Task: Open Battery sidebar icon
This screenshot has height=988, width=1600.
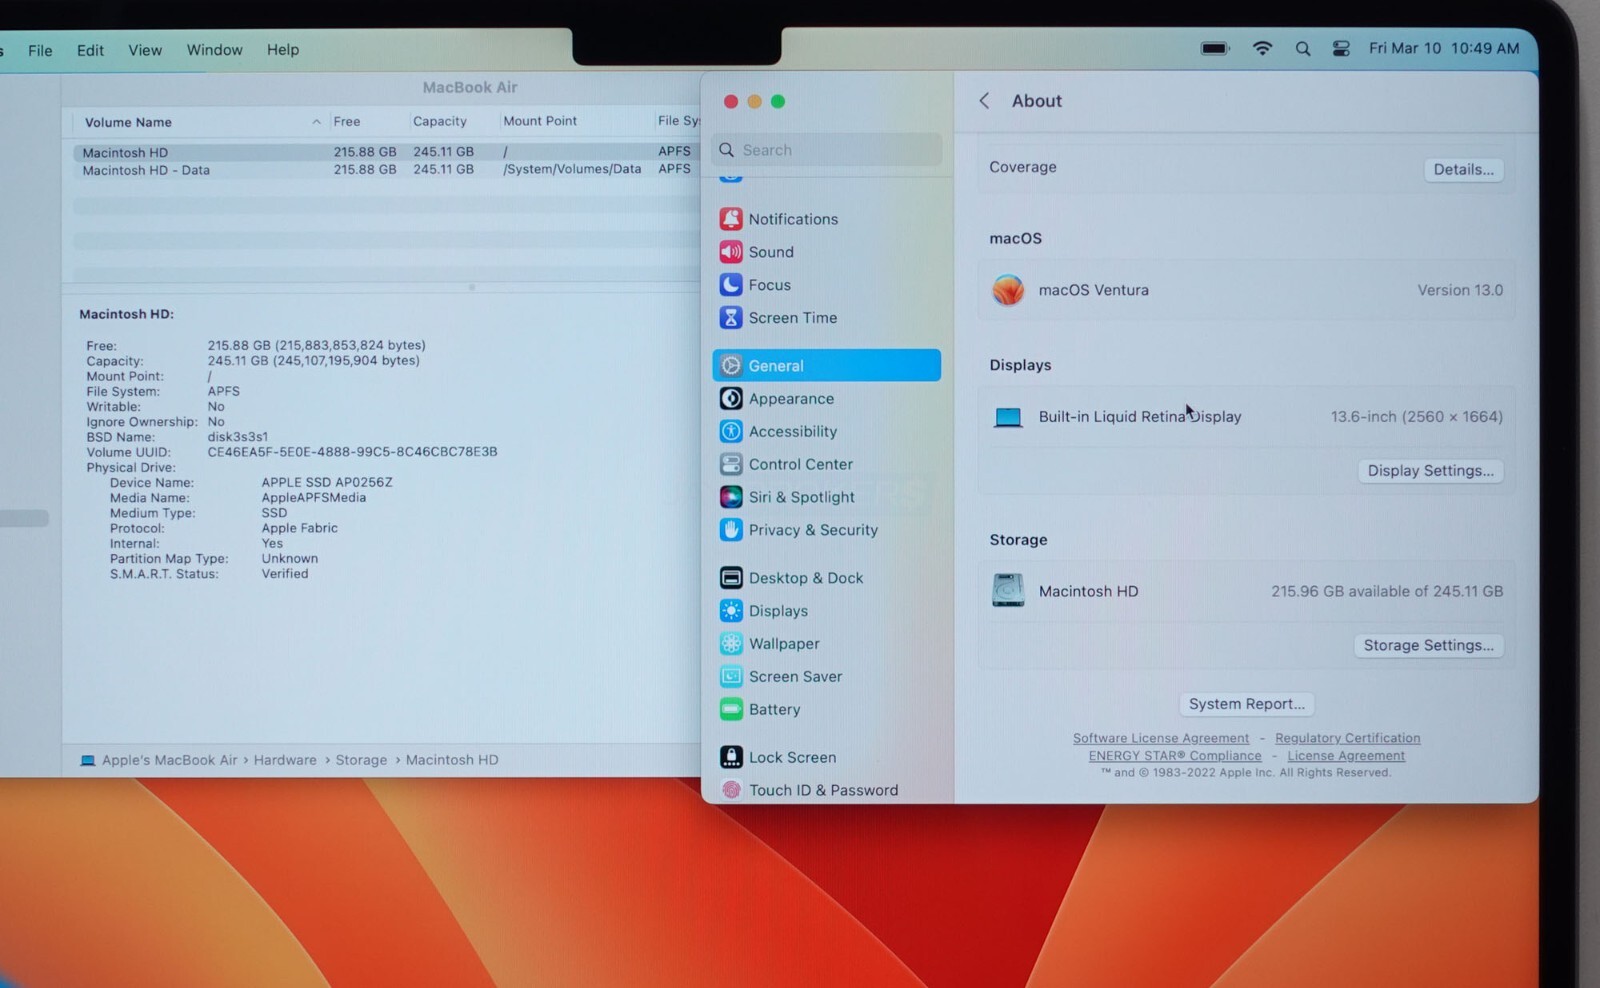Action: pos(731,710)
